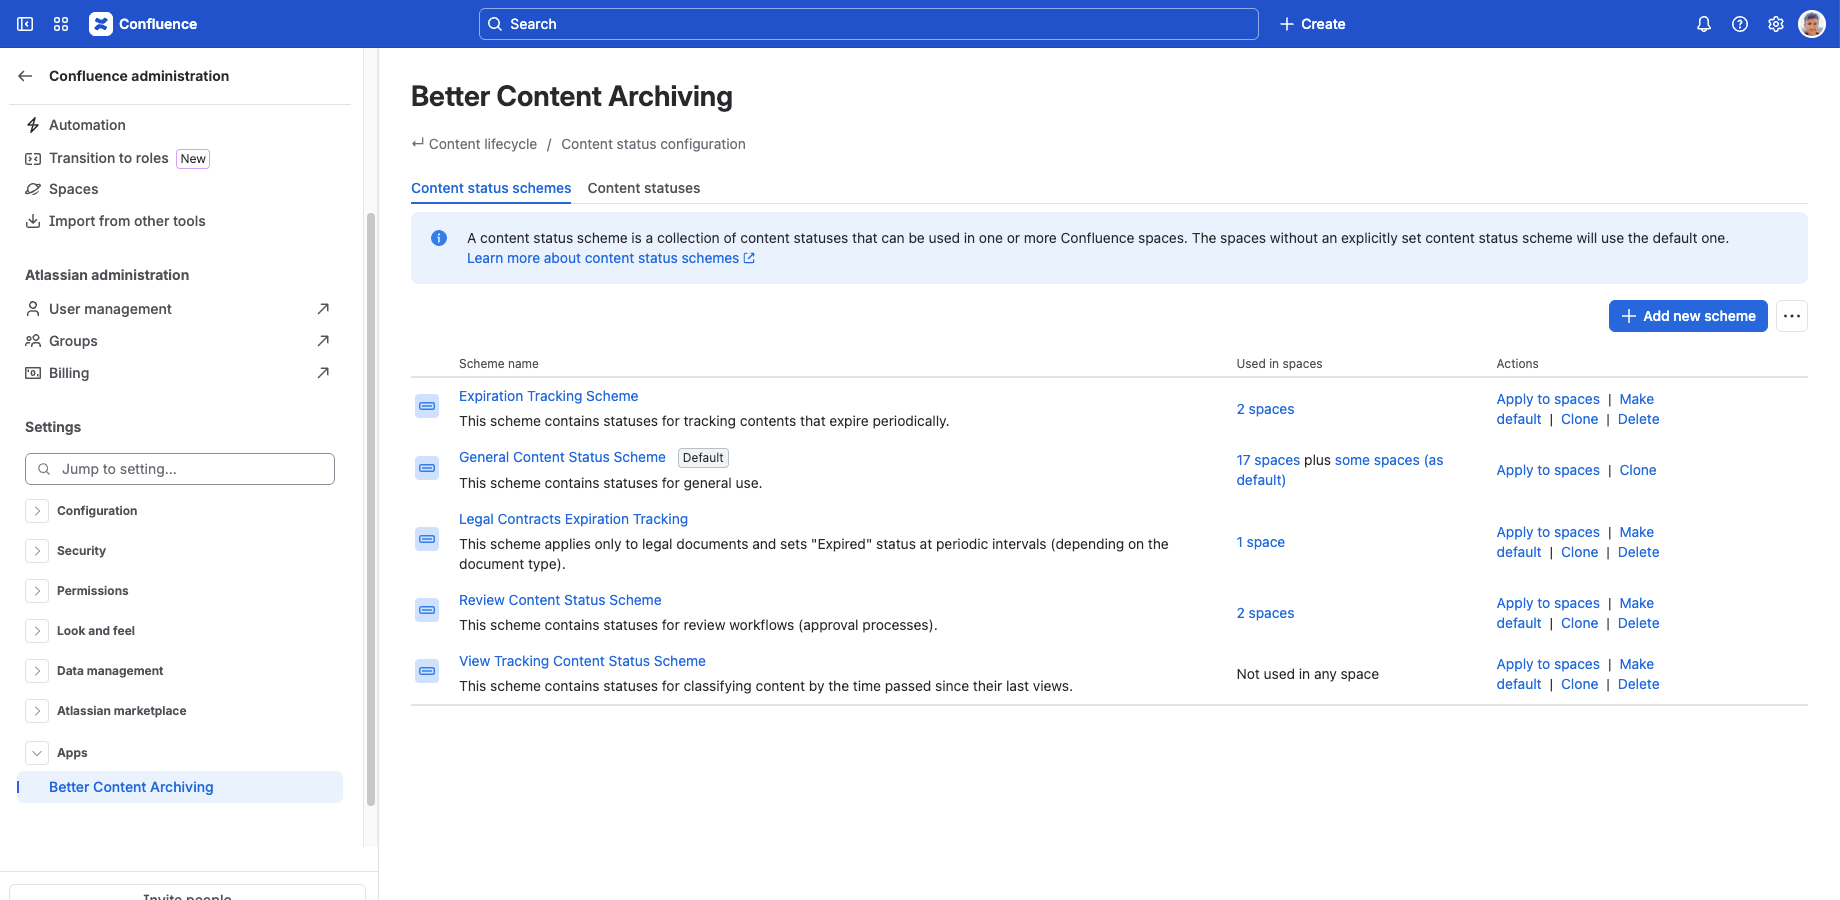The width and height of the screenshot is (1840, 900).
Task: Apply Review Content Status Scheme to spaces
Action: [1548, 603]
